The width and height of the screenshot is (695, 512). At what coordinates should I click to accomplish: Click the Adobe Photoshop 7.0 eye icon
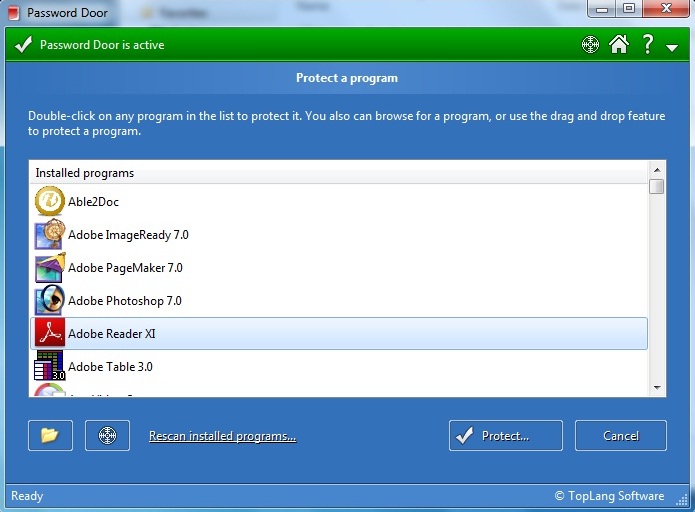[50, 300]
